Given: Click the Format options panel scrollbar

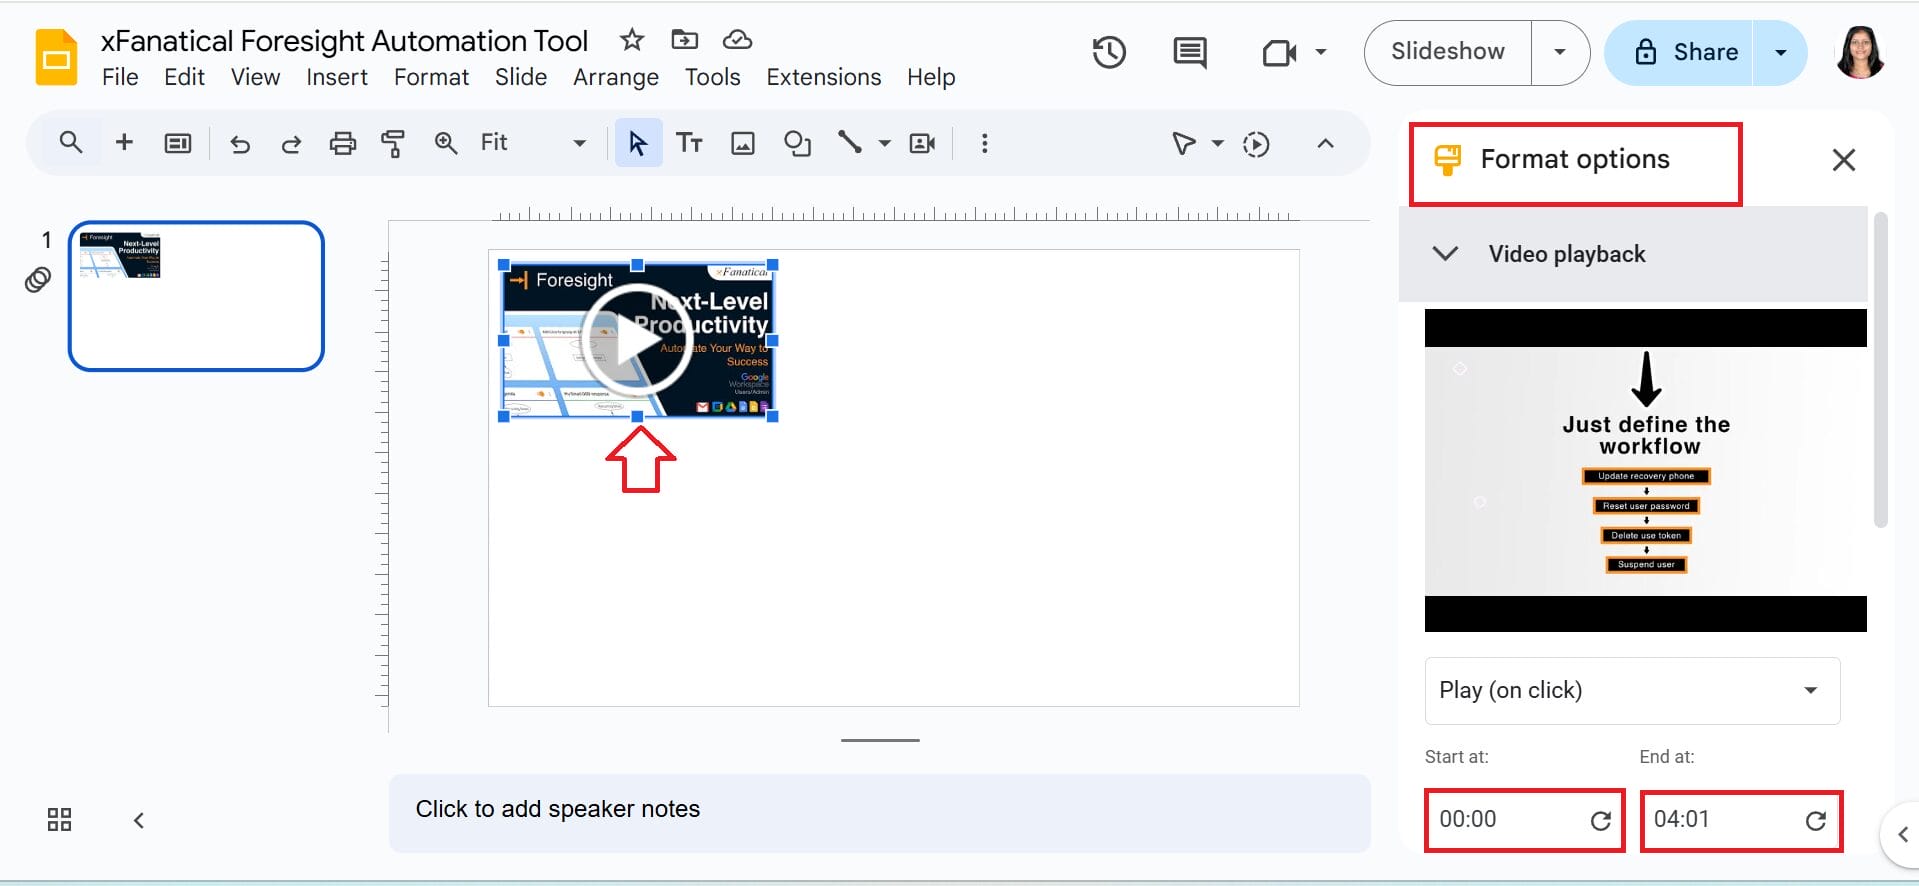Looking at the screenshot, I should tap(1880, 370).
